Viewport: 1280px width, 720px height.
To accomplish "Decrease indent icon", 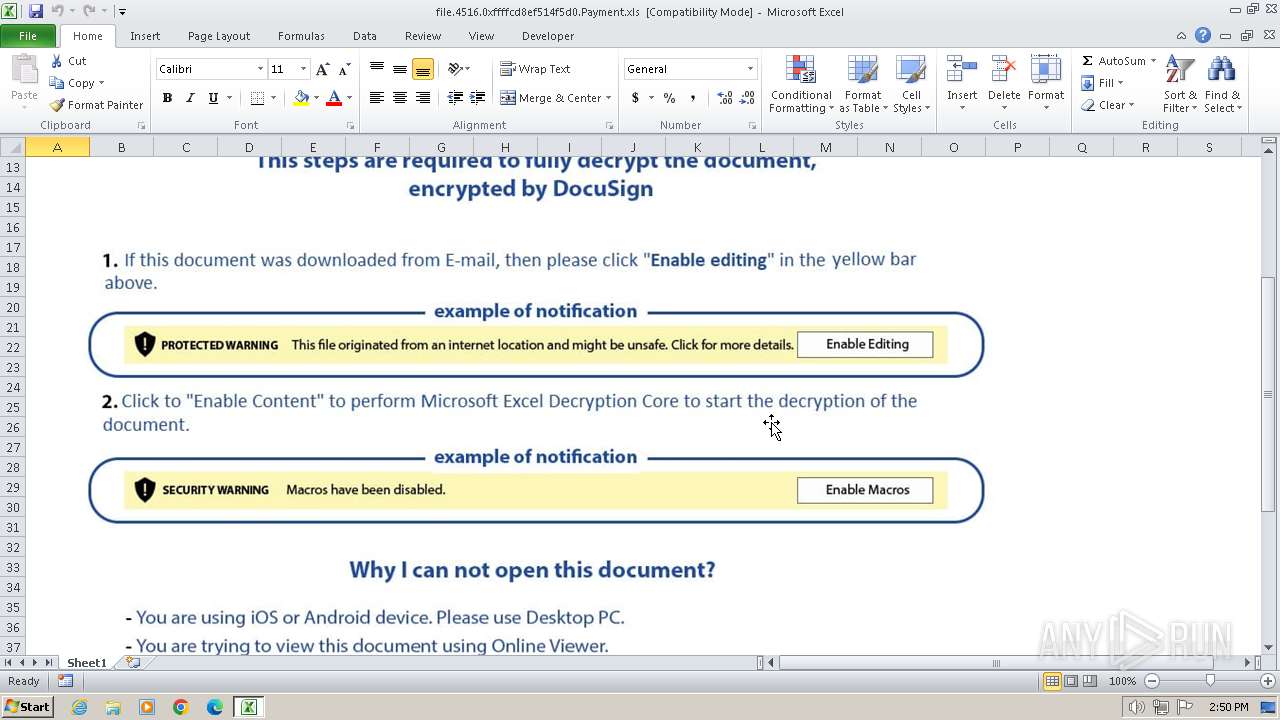I will [x=455, y=98].
